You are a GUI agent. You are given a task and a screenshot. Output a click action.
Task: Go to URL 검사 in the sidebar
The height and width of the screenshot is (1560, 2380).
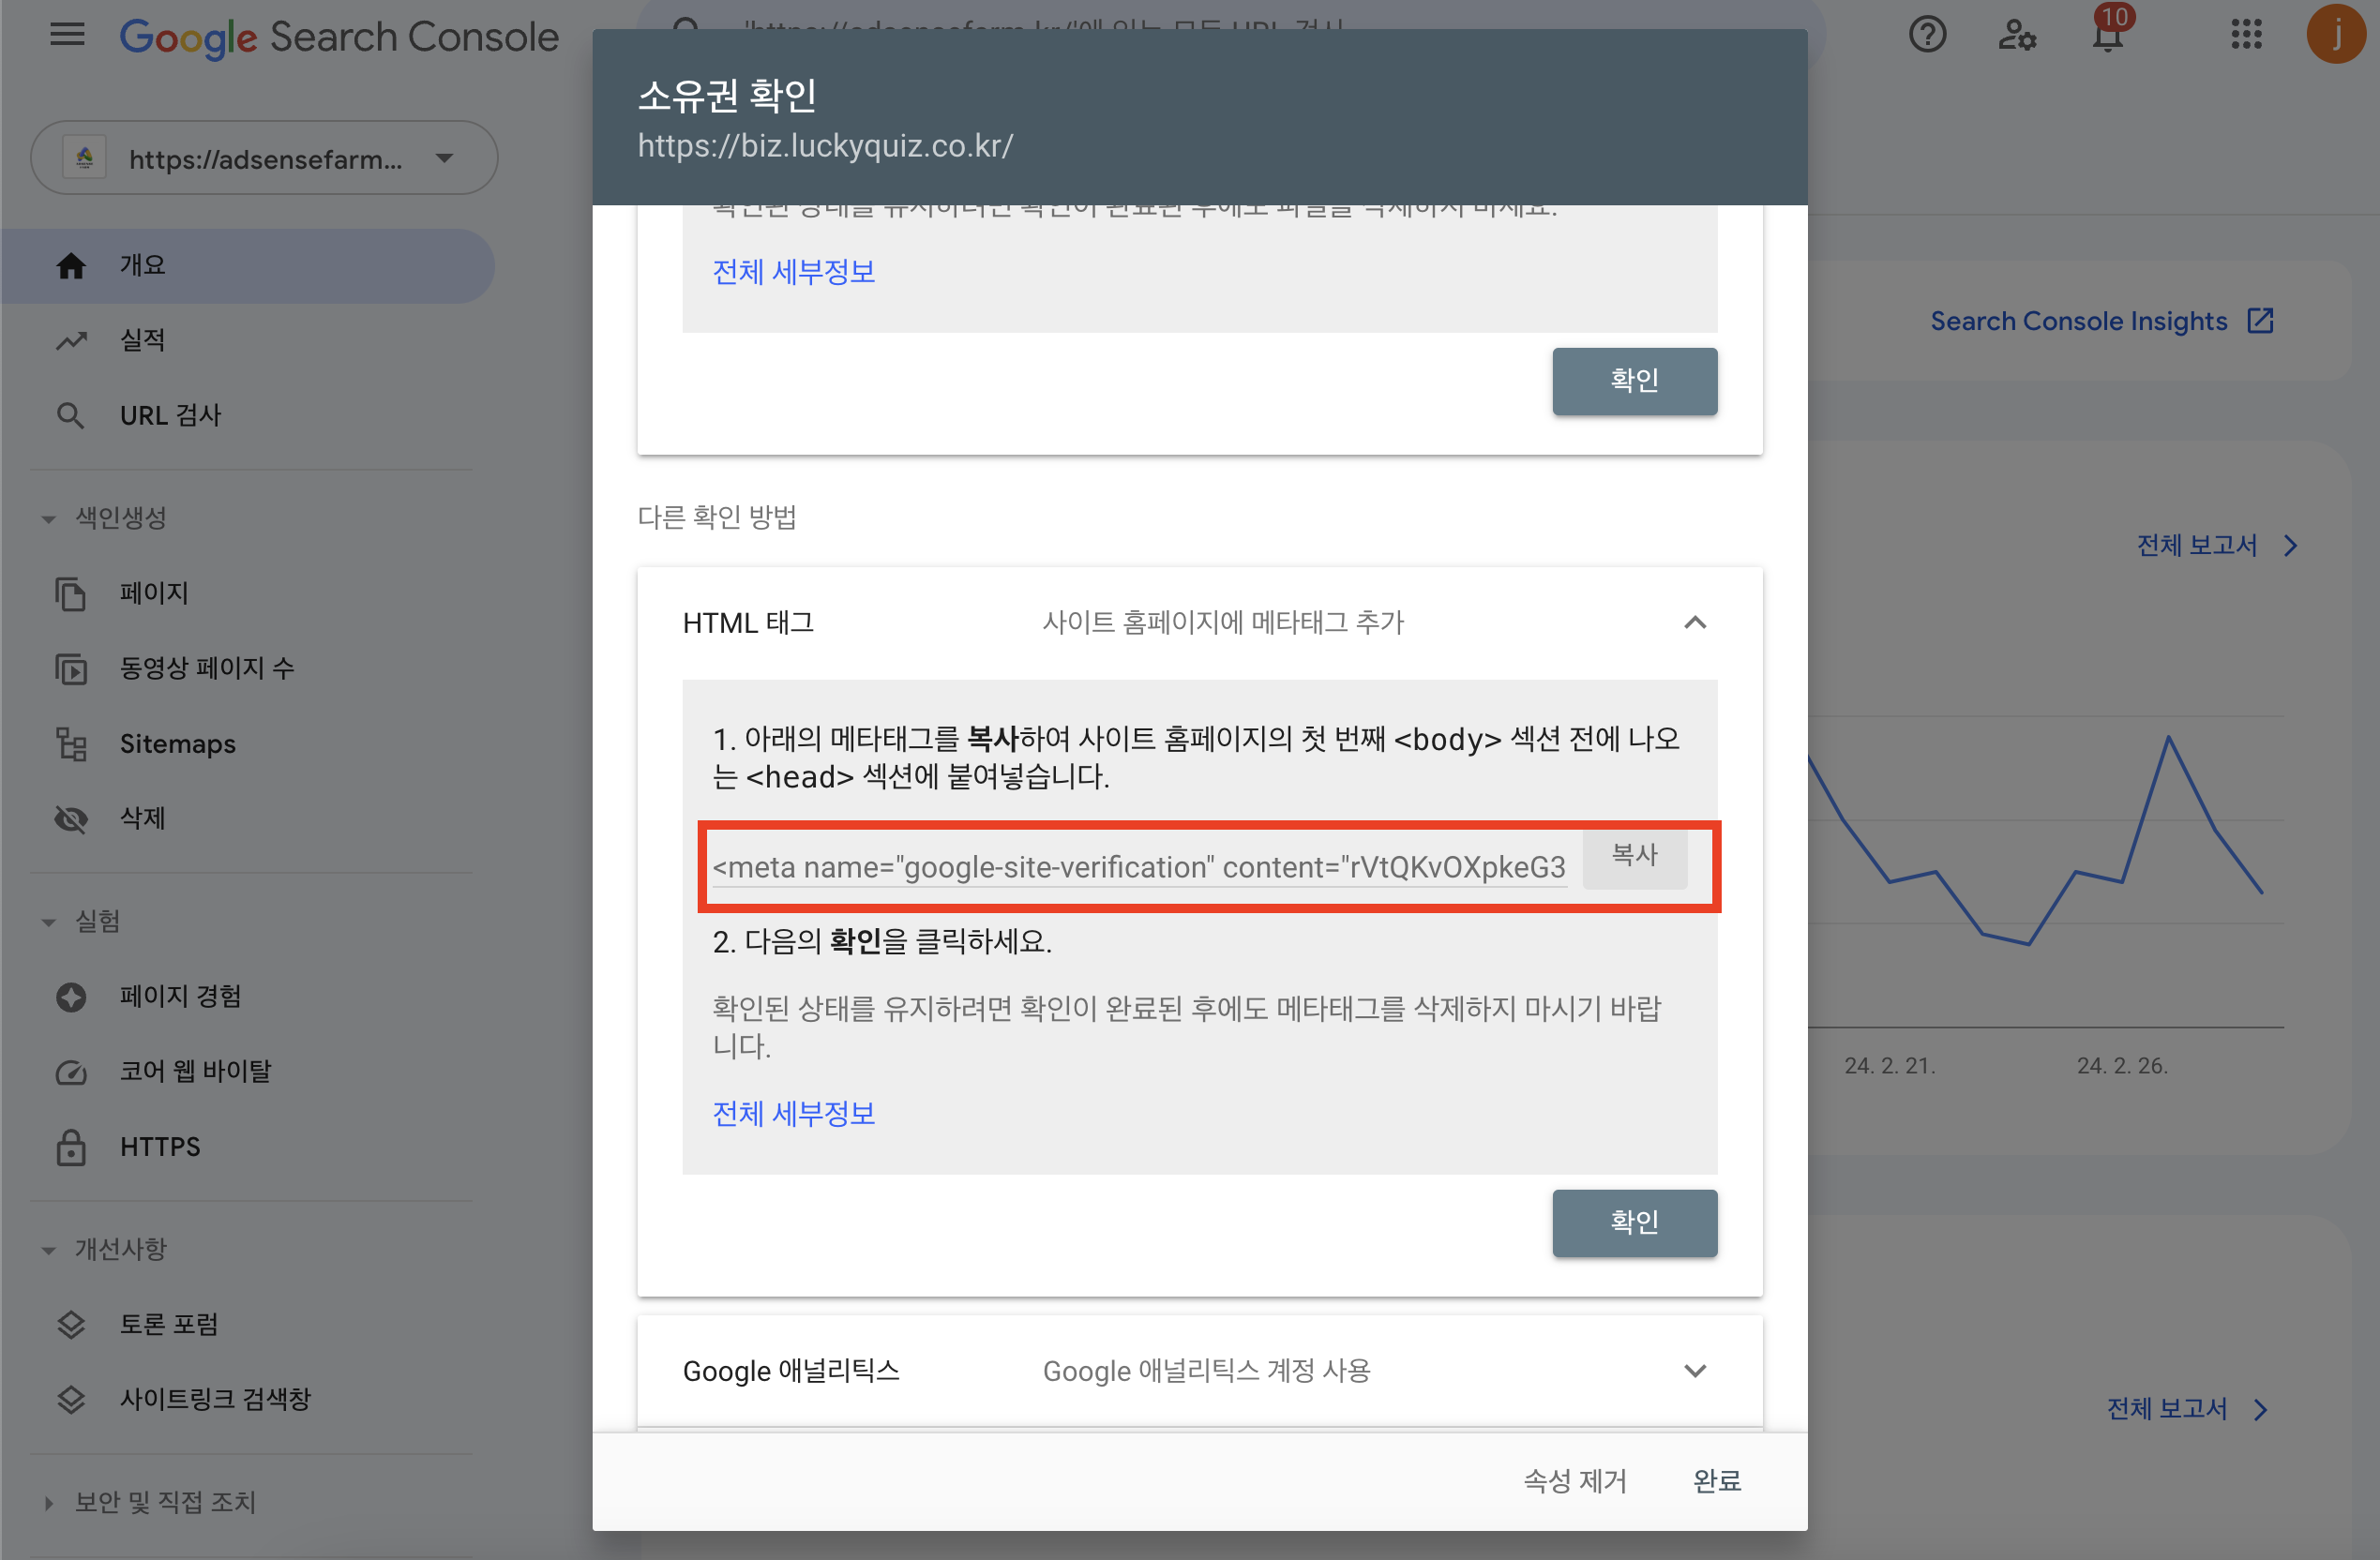(x=248, y=416)
